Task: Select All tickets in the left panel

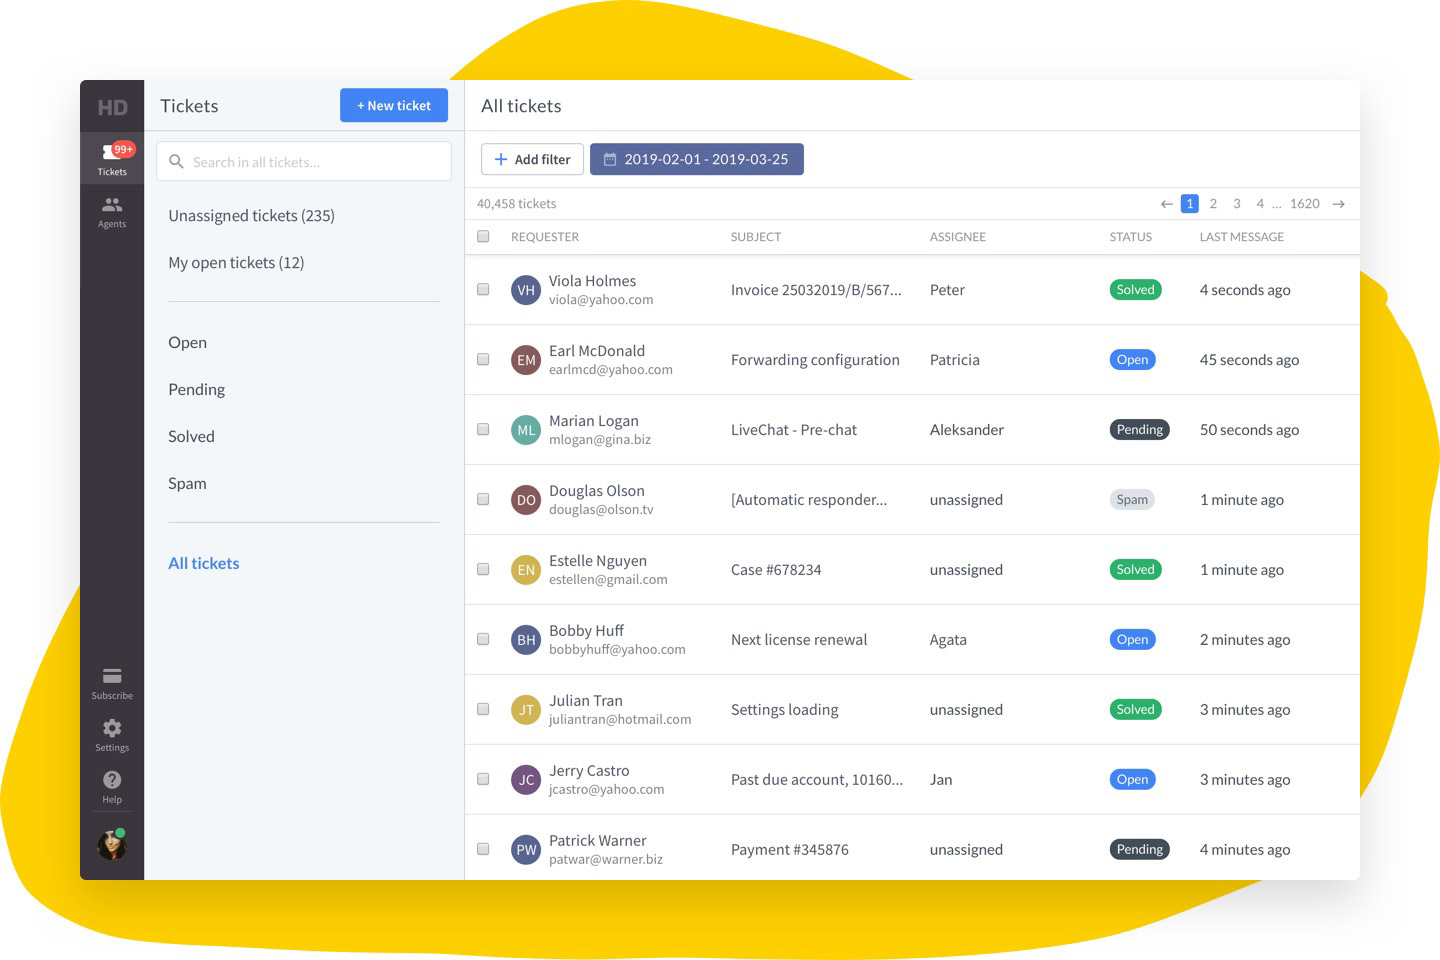Action: [204, 563]
